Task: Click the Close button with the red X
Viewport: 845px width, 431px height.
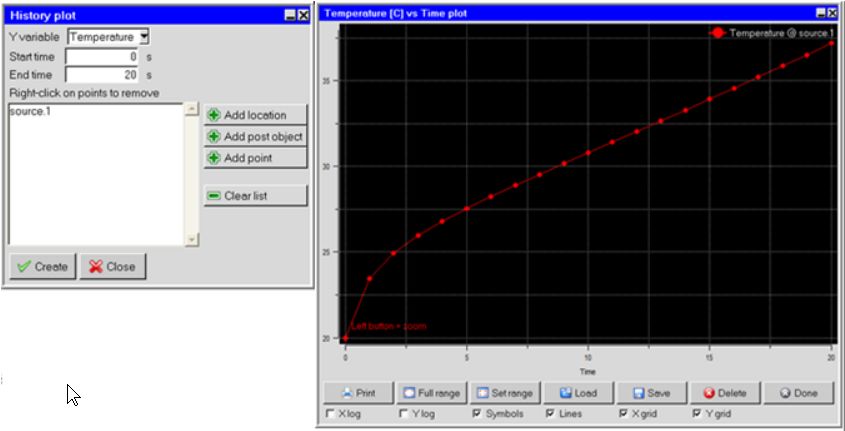Action: coord(113,267)
